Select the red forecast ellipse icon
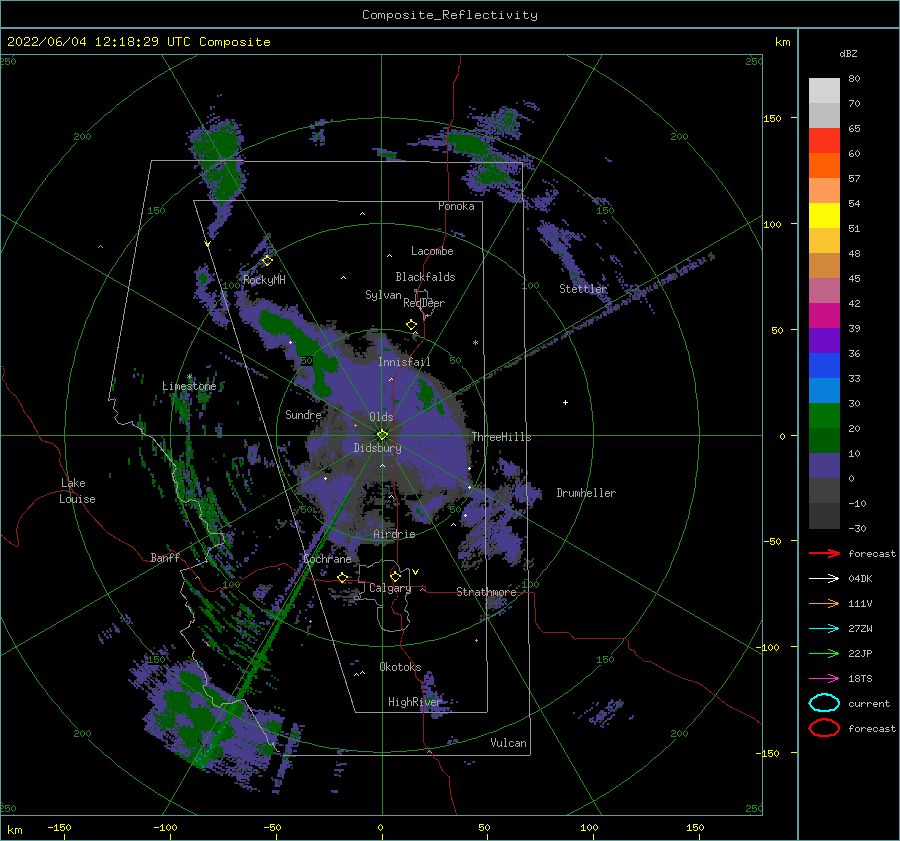 click(x=824, y=728)
